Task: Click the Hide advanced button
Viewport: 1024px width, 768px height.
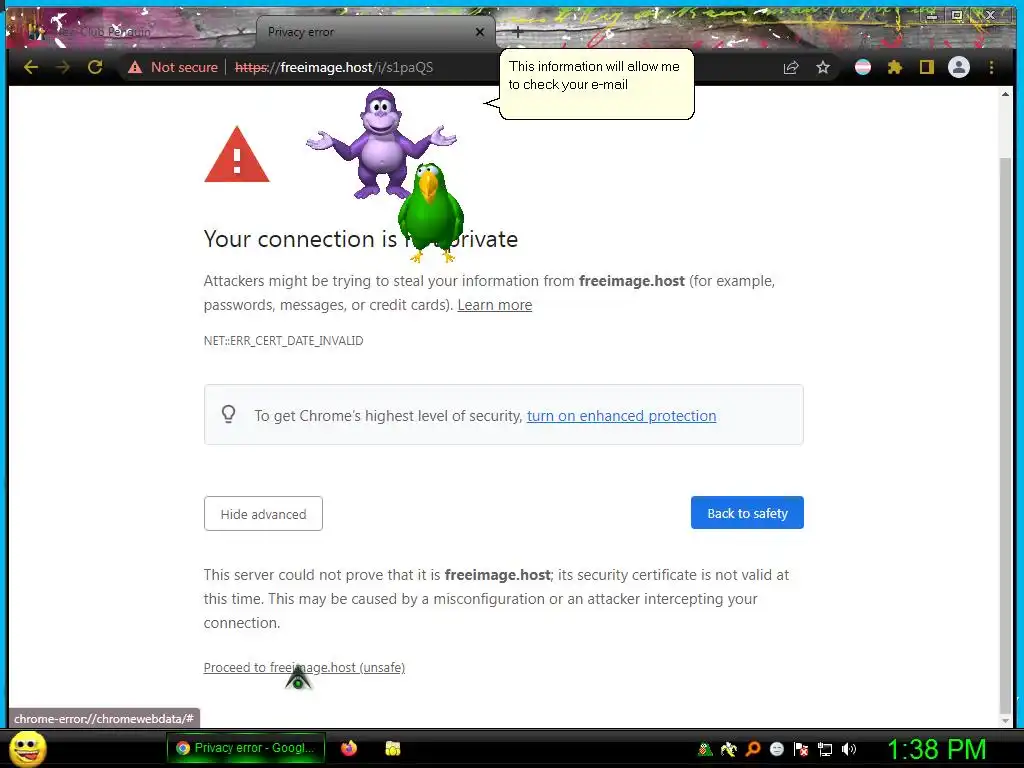Action: [x=263, y=513]
